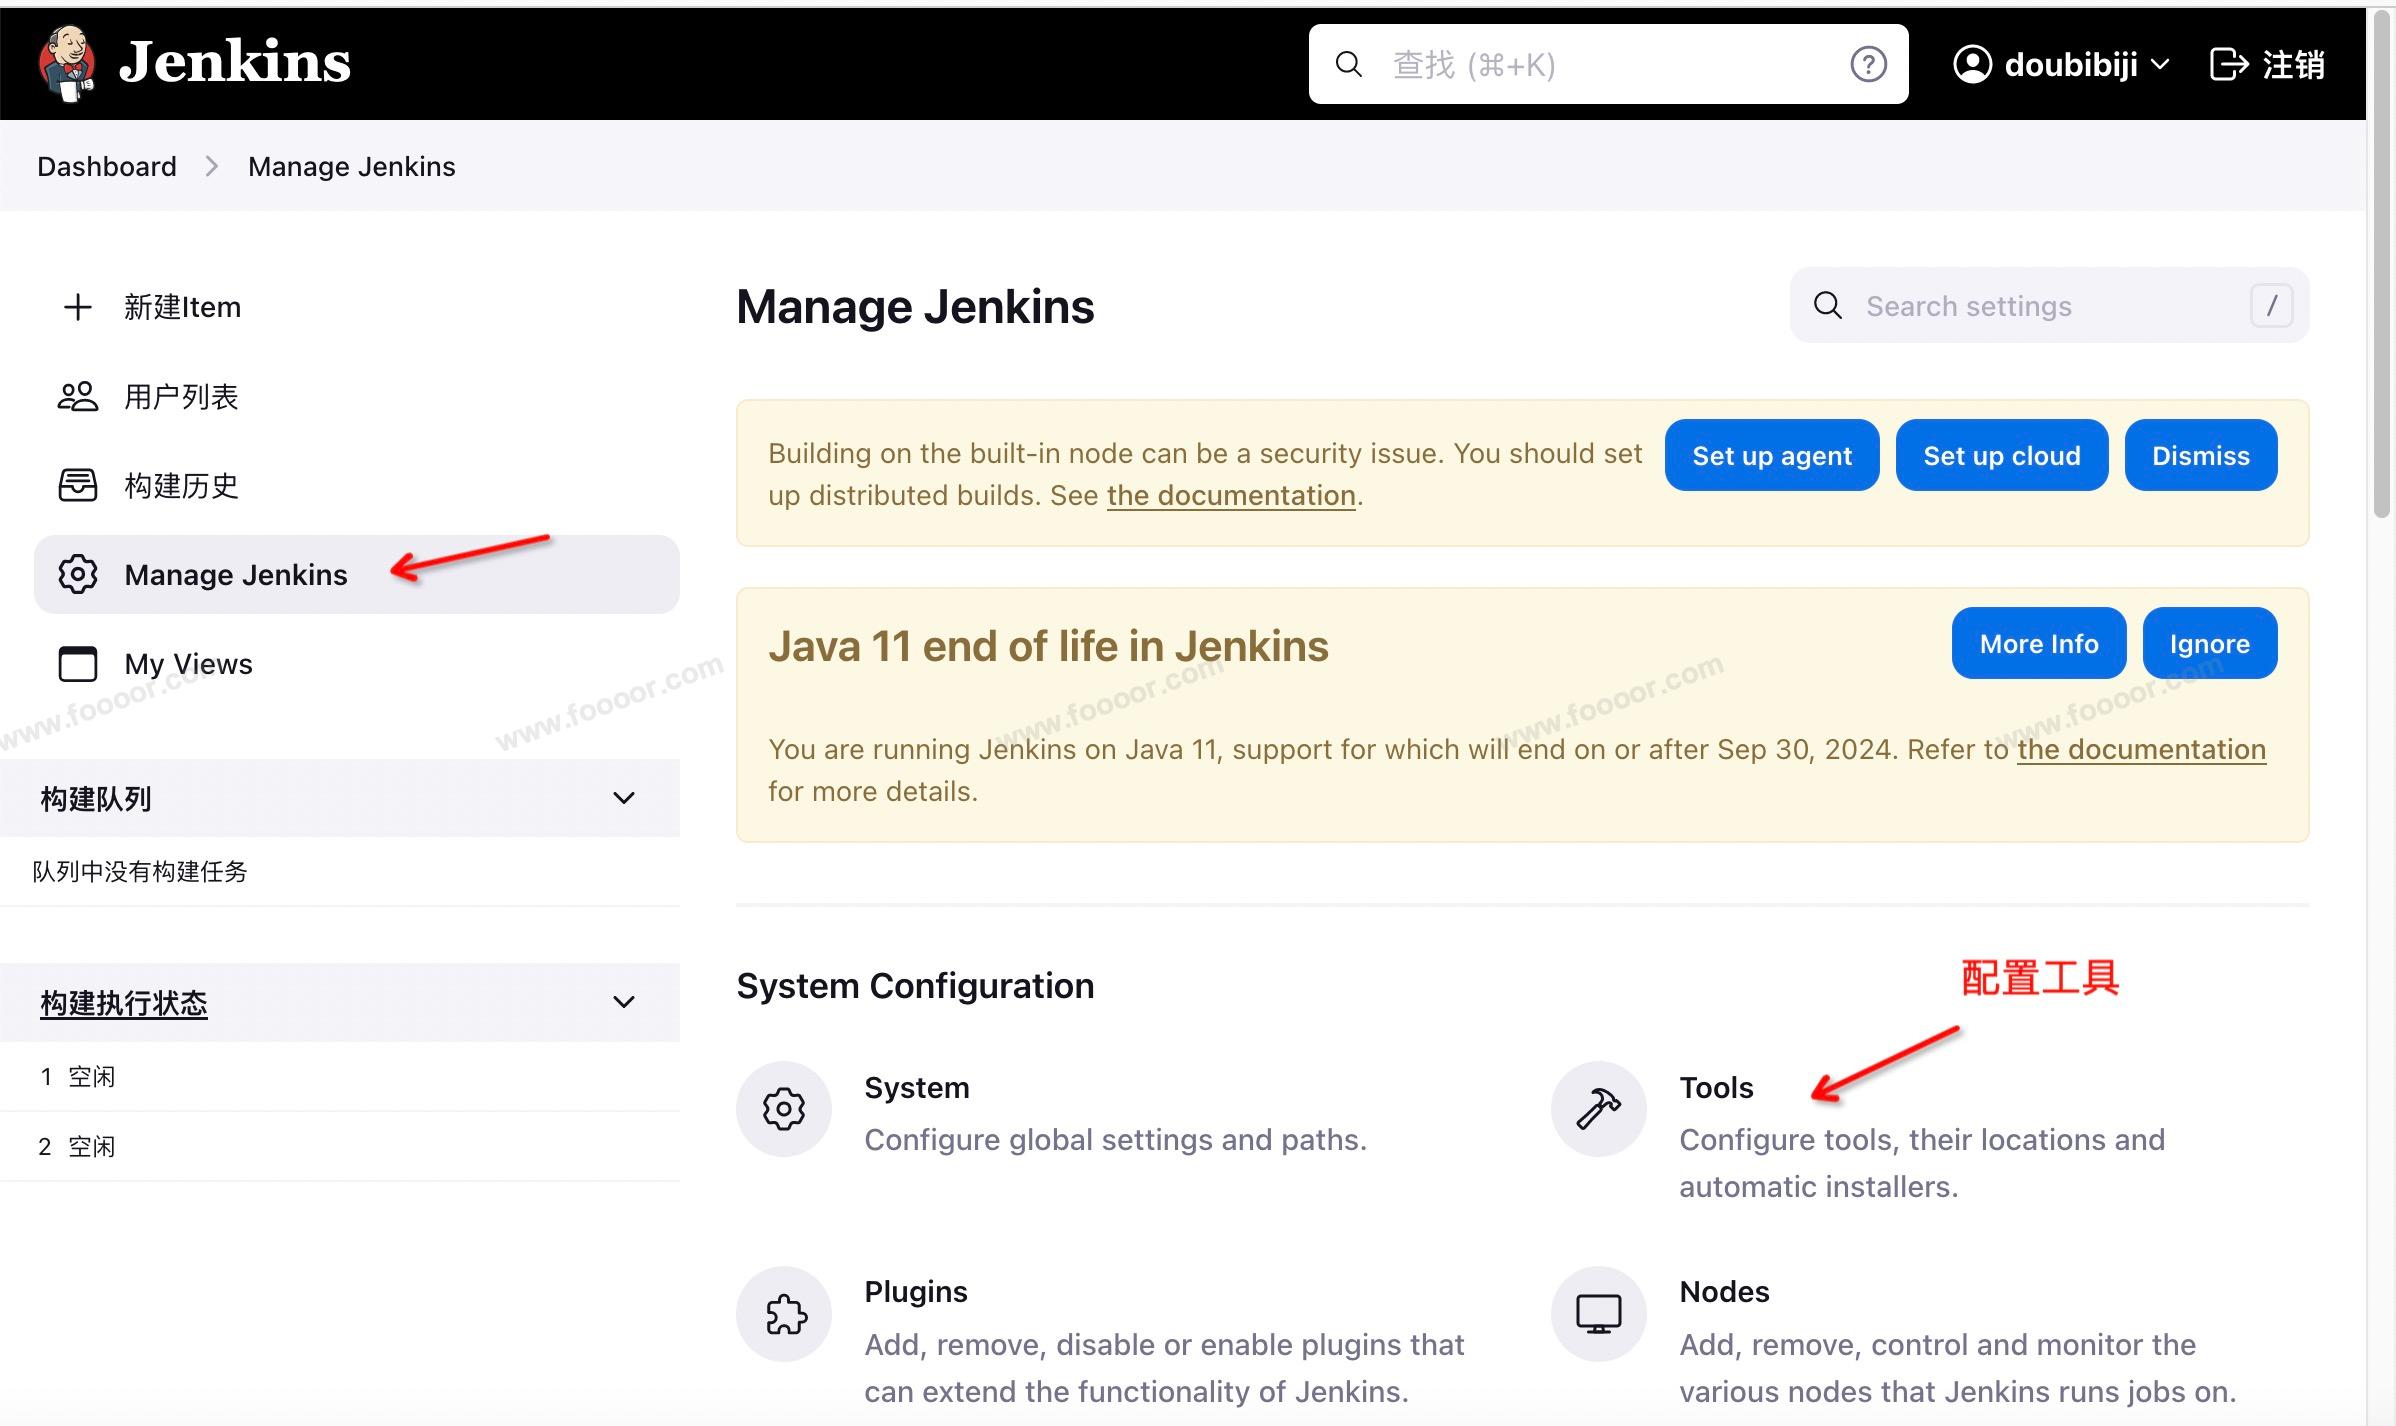Open the Nodes monitor icon
This screenshot has height=1426, width=2396.
pos(1598,1314)
